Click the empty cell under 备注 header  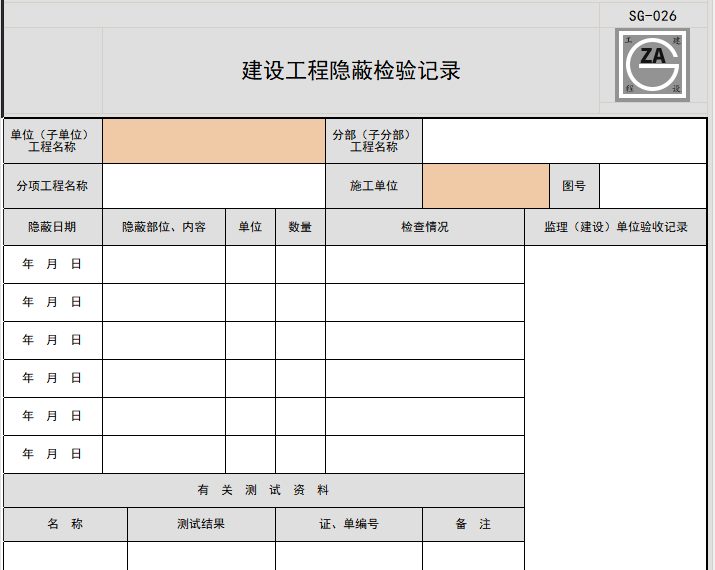point(473,556)
